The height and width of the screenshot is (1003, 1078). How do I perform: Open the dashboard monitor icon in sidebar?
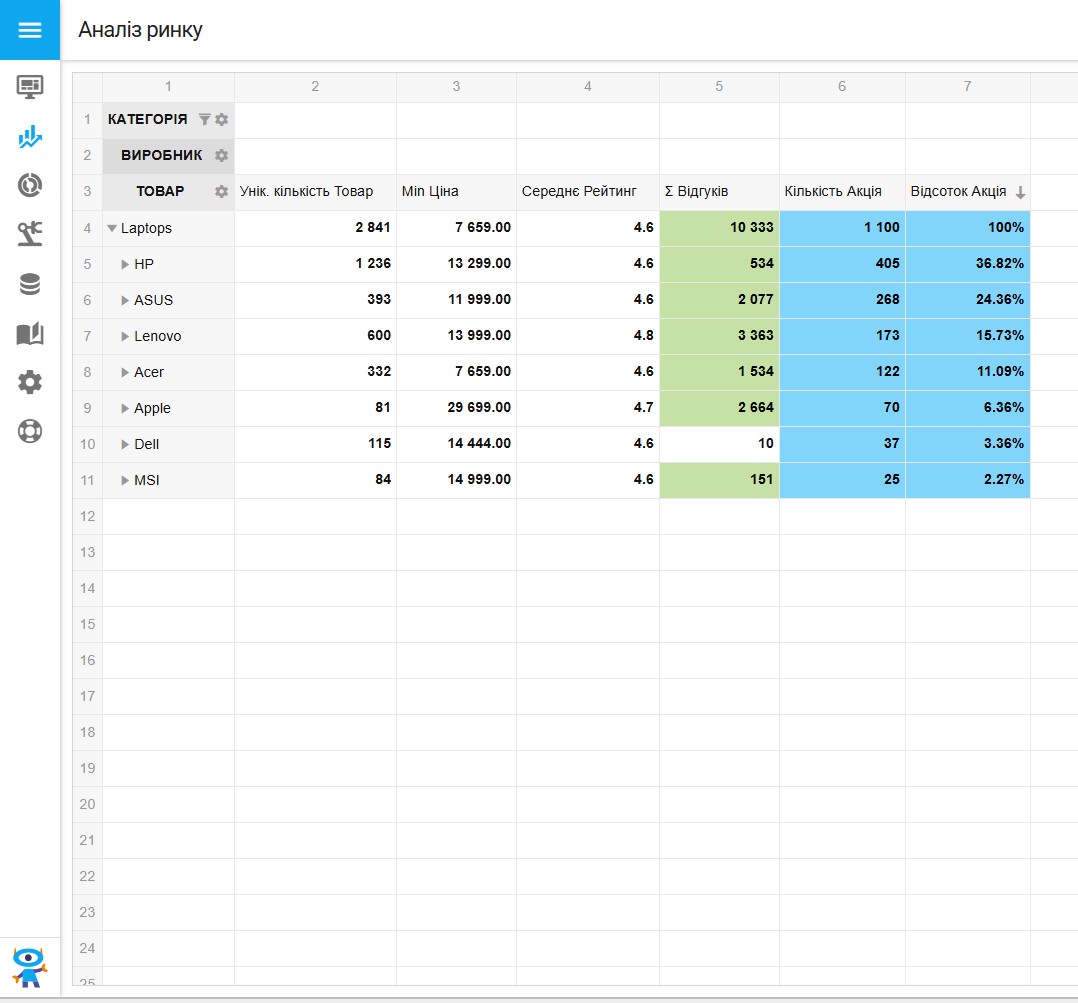(30, 87)
